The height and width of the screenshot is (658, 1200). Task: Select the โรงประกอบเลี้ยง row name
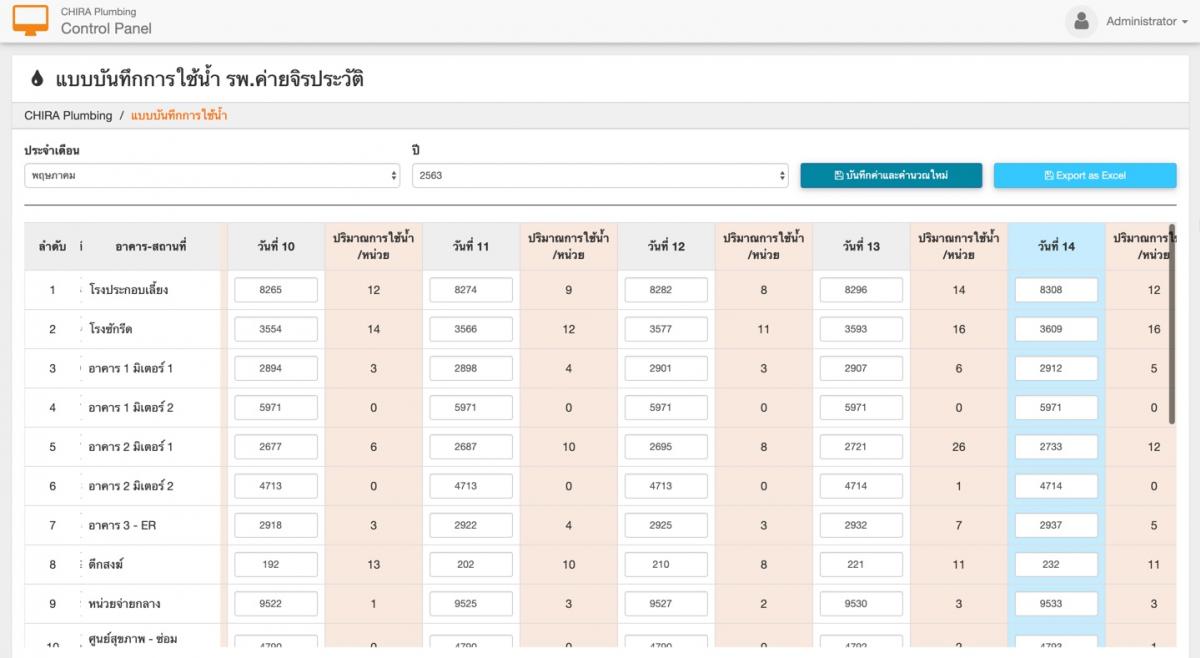pyautogui.click(x=128, y=290)
